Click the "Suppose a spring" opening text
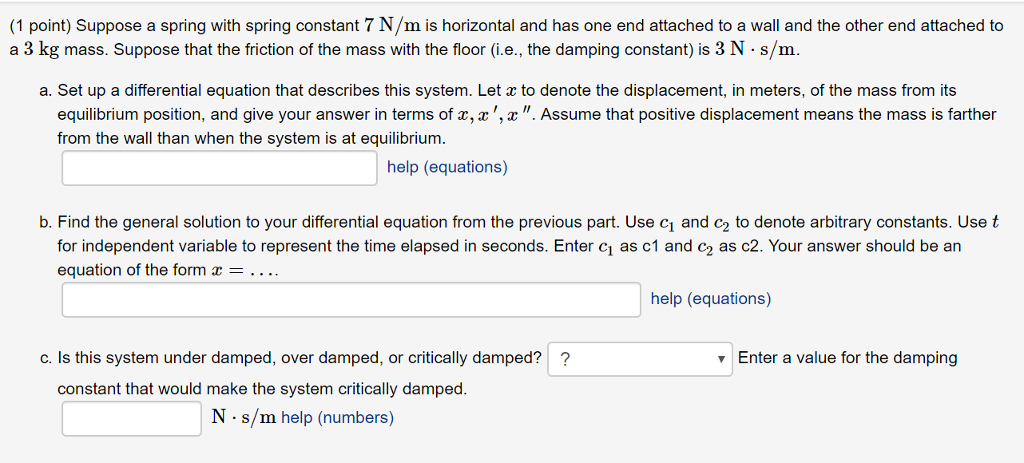Image resolution: width=1024 pixels, height=463 pixels. click(135, 26)
